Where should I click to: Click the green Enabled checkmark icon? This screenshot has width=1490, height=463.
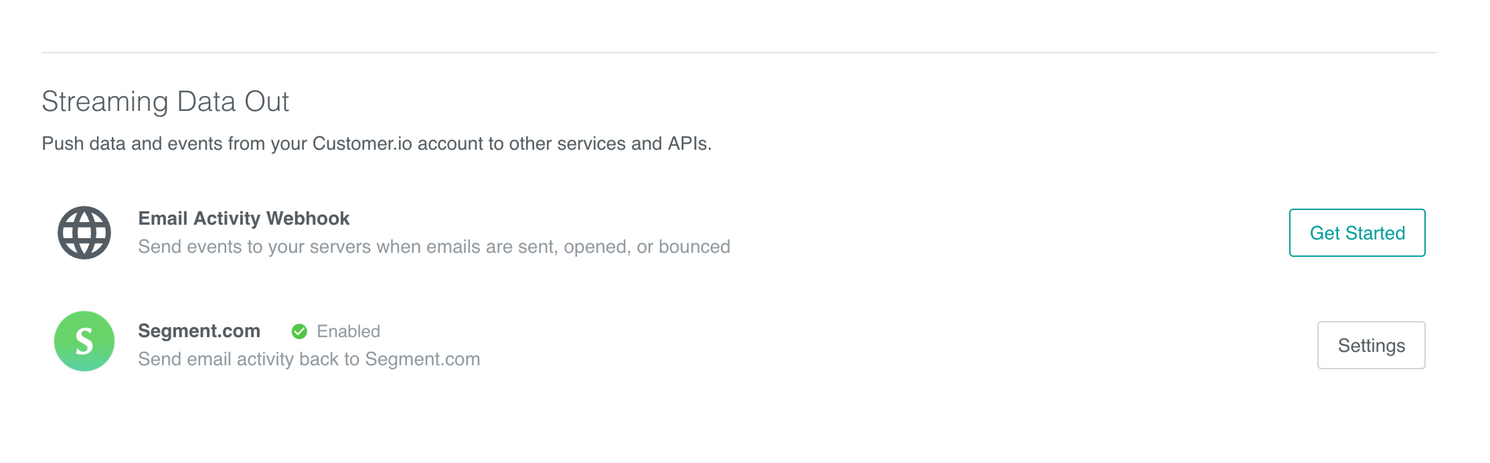click(299, 331)
